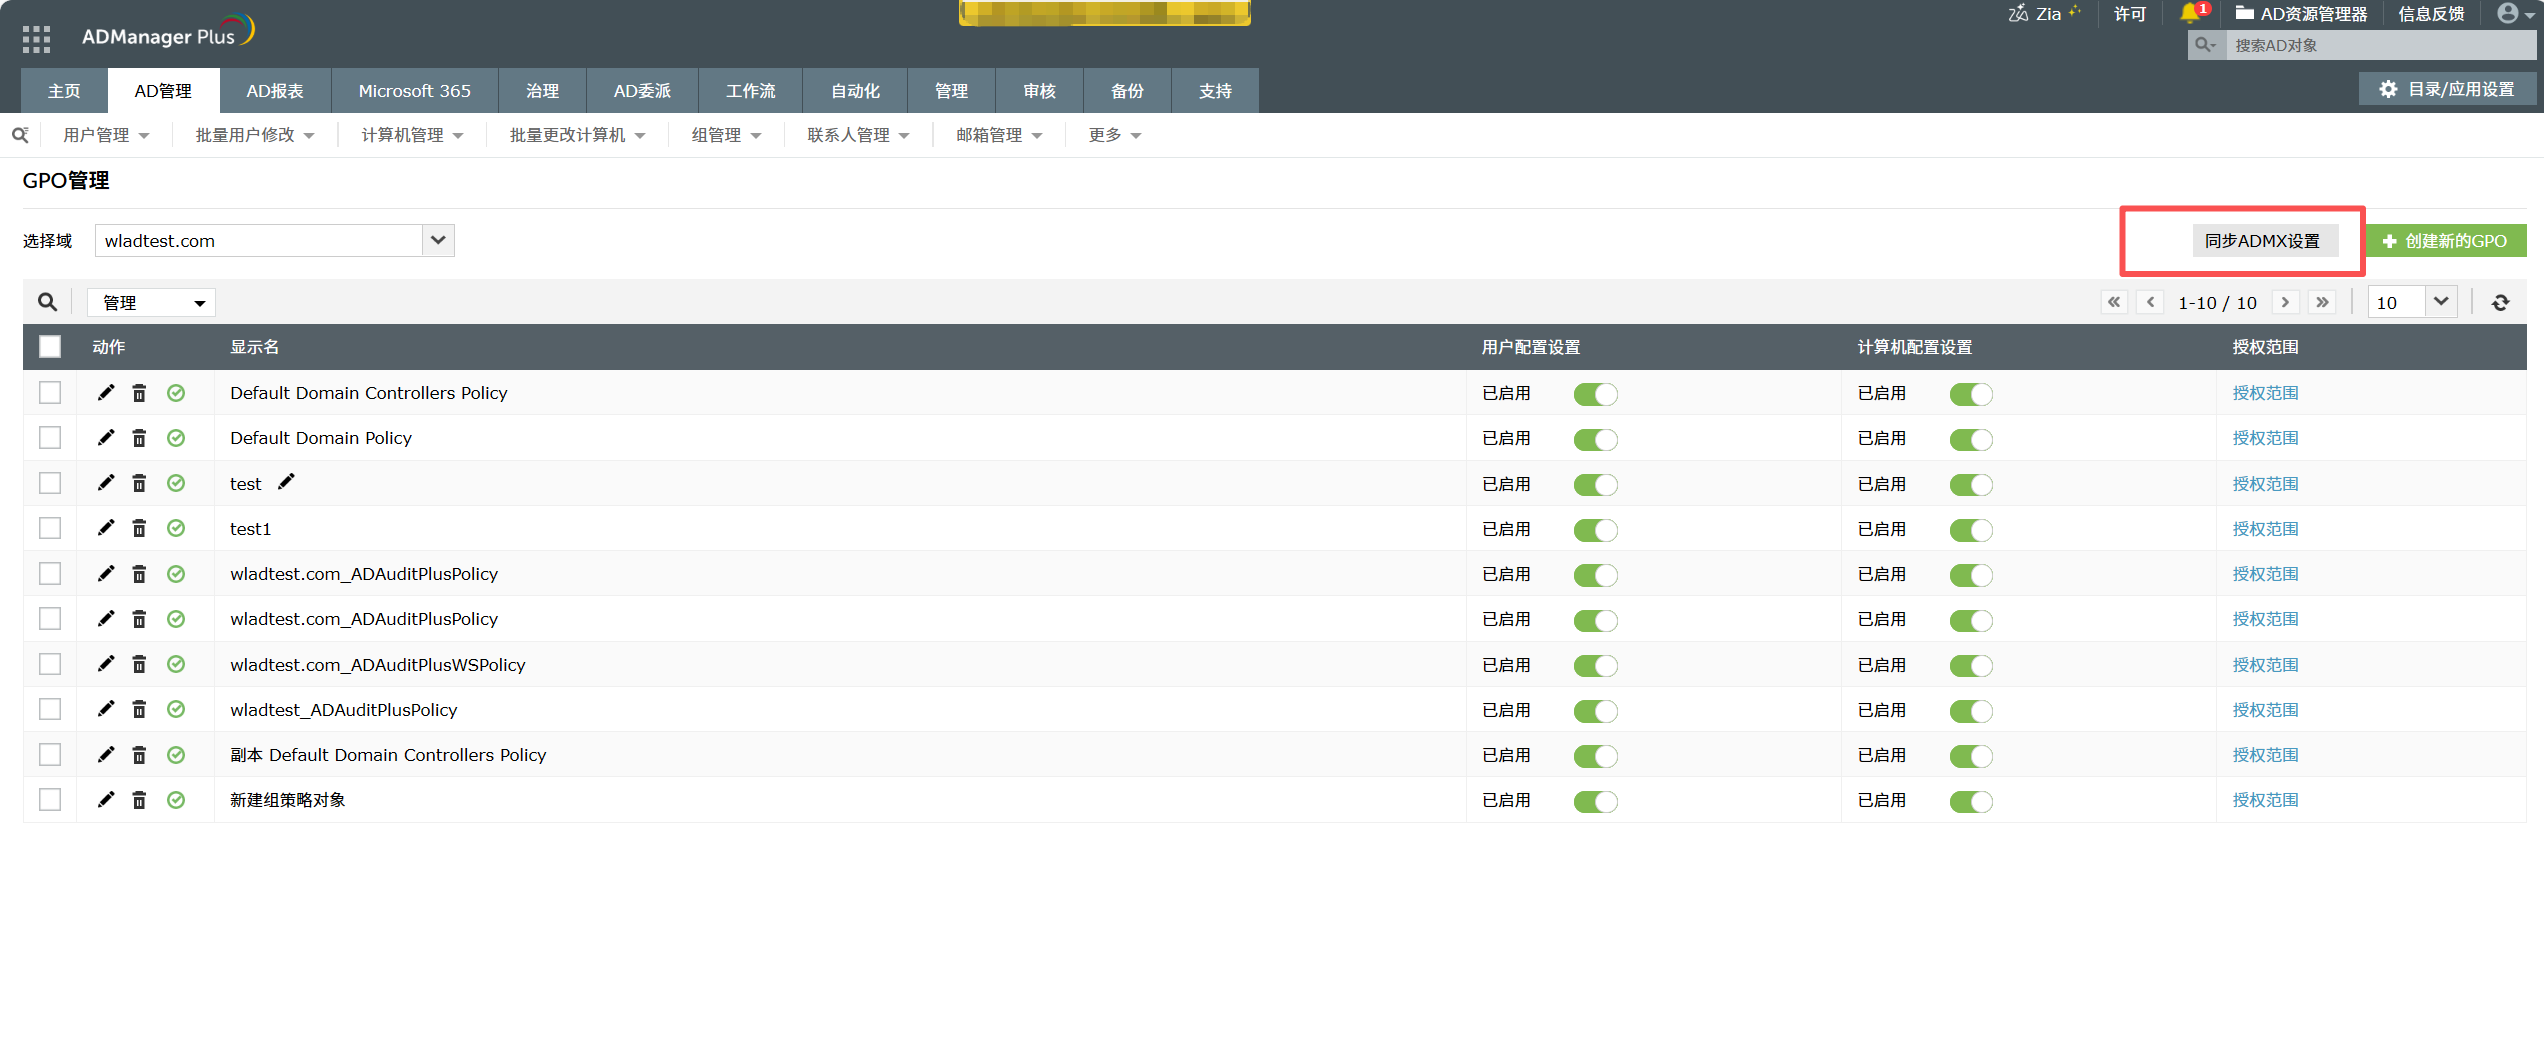This screenshot has width=2544, height=1038.
Task: Click the search icon beside 用户管理
Action: pos(20,134)
